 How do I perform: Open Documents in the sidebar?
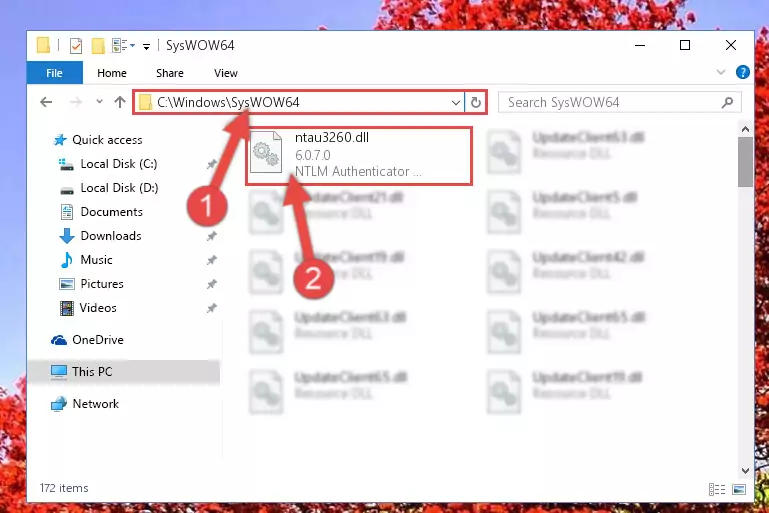(111, 212)
